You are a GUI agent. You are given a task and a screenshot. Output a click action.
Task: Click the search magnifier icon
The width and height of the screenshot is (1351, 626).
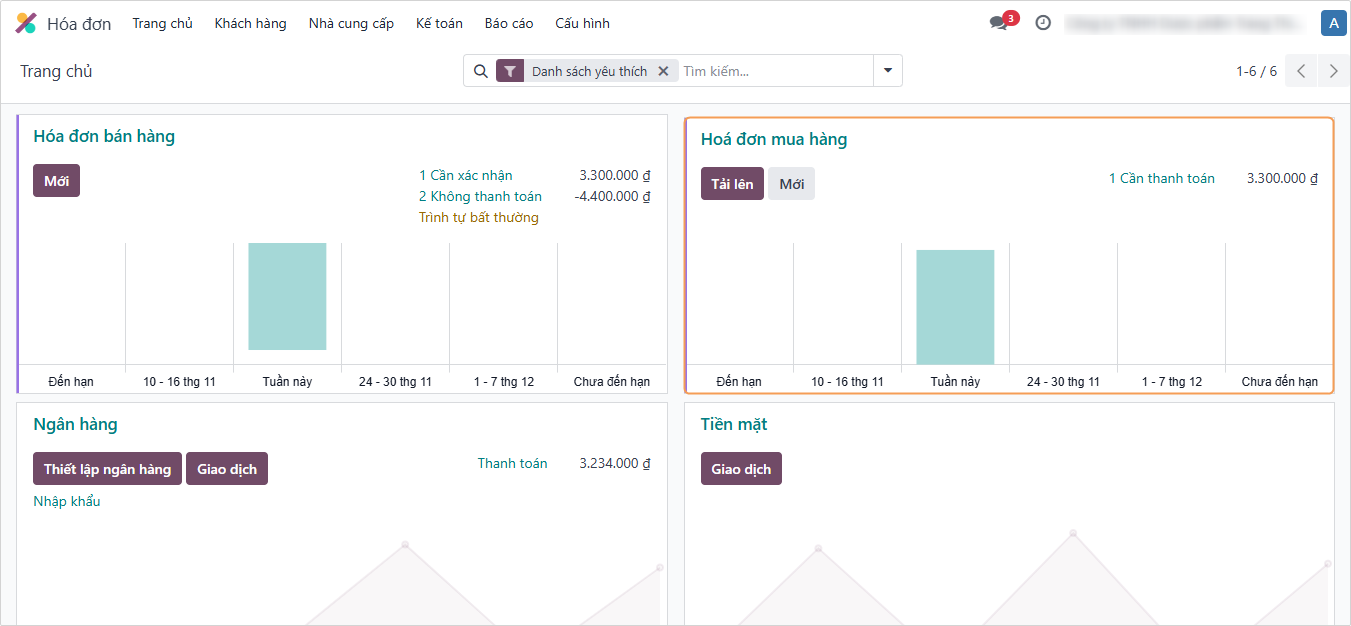point(480,71)
